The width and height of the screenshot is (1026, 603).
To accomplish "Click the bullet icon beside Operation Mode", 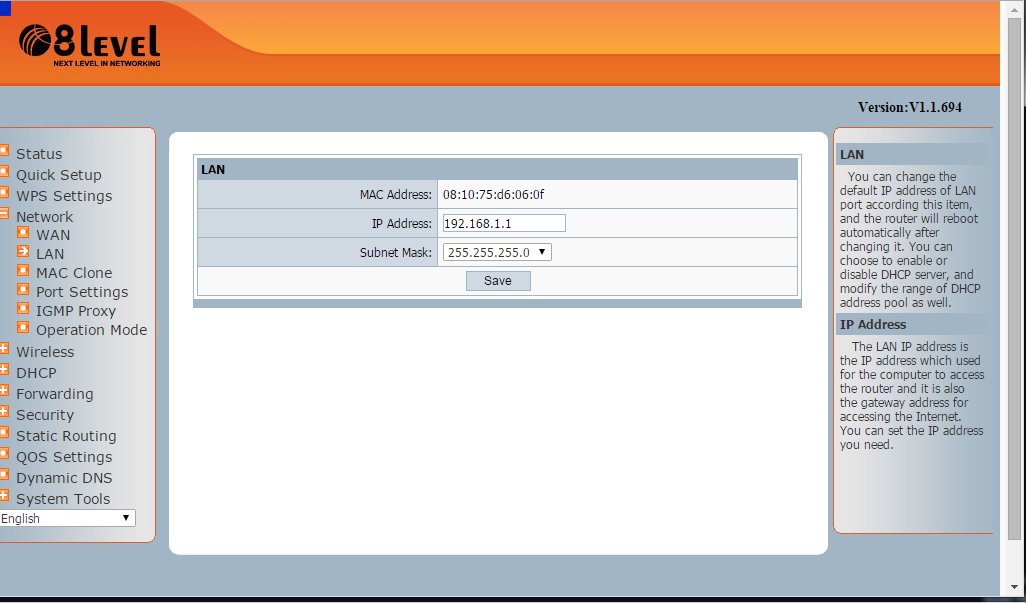I will pos(23,327).
